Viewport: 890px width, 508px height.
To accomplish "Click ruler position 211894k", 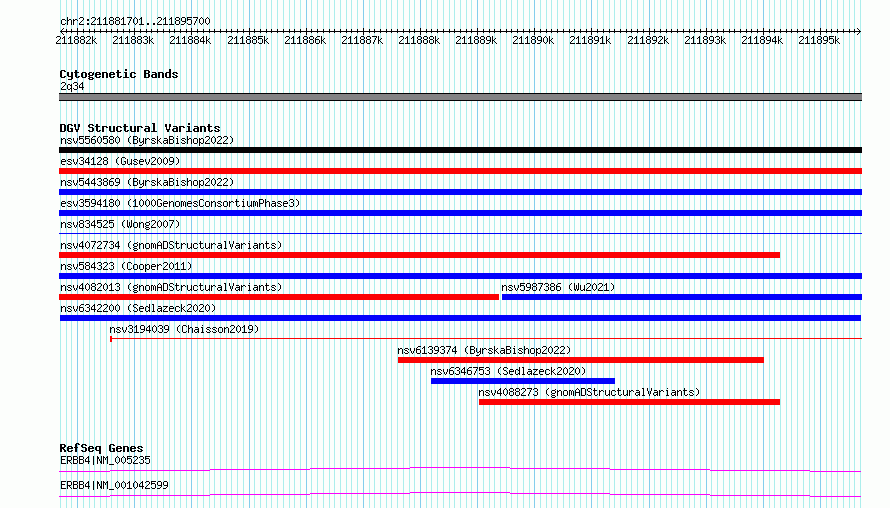I will 762,40.
